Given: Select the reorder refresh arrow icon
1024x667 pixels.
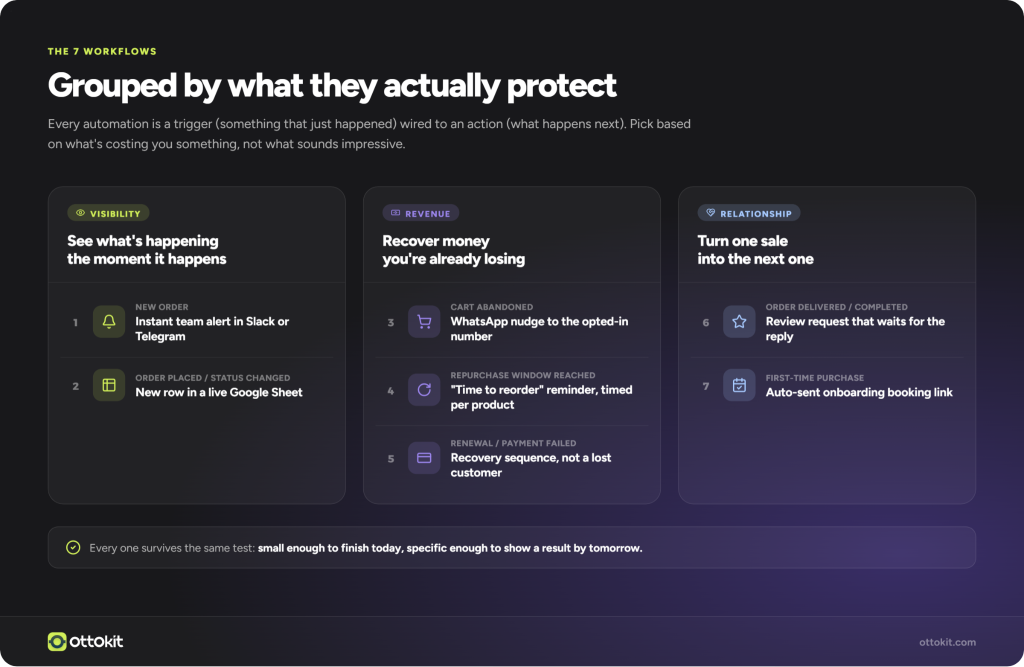Looking at the screenshot, I should [424, 390].
